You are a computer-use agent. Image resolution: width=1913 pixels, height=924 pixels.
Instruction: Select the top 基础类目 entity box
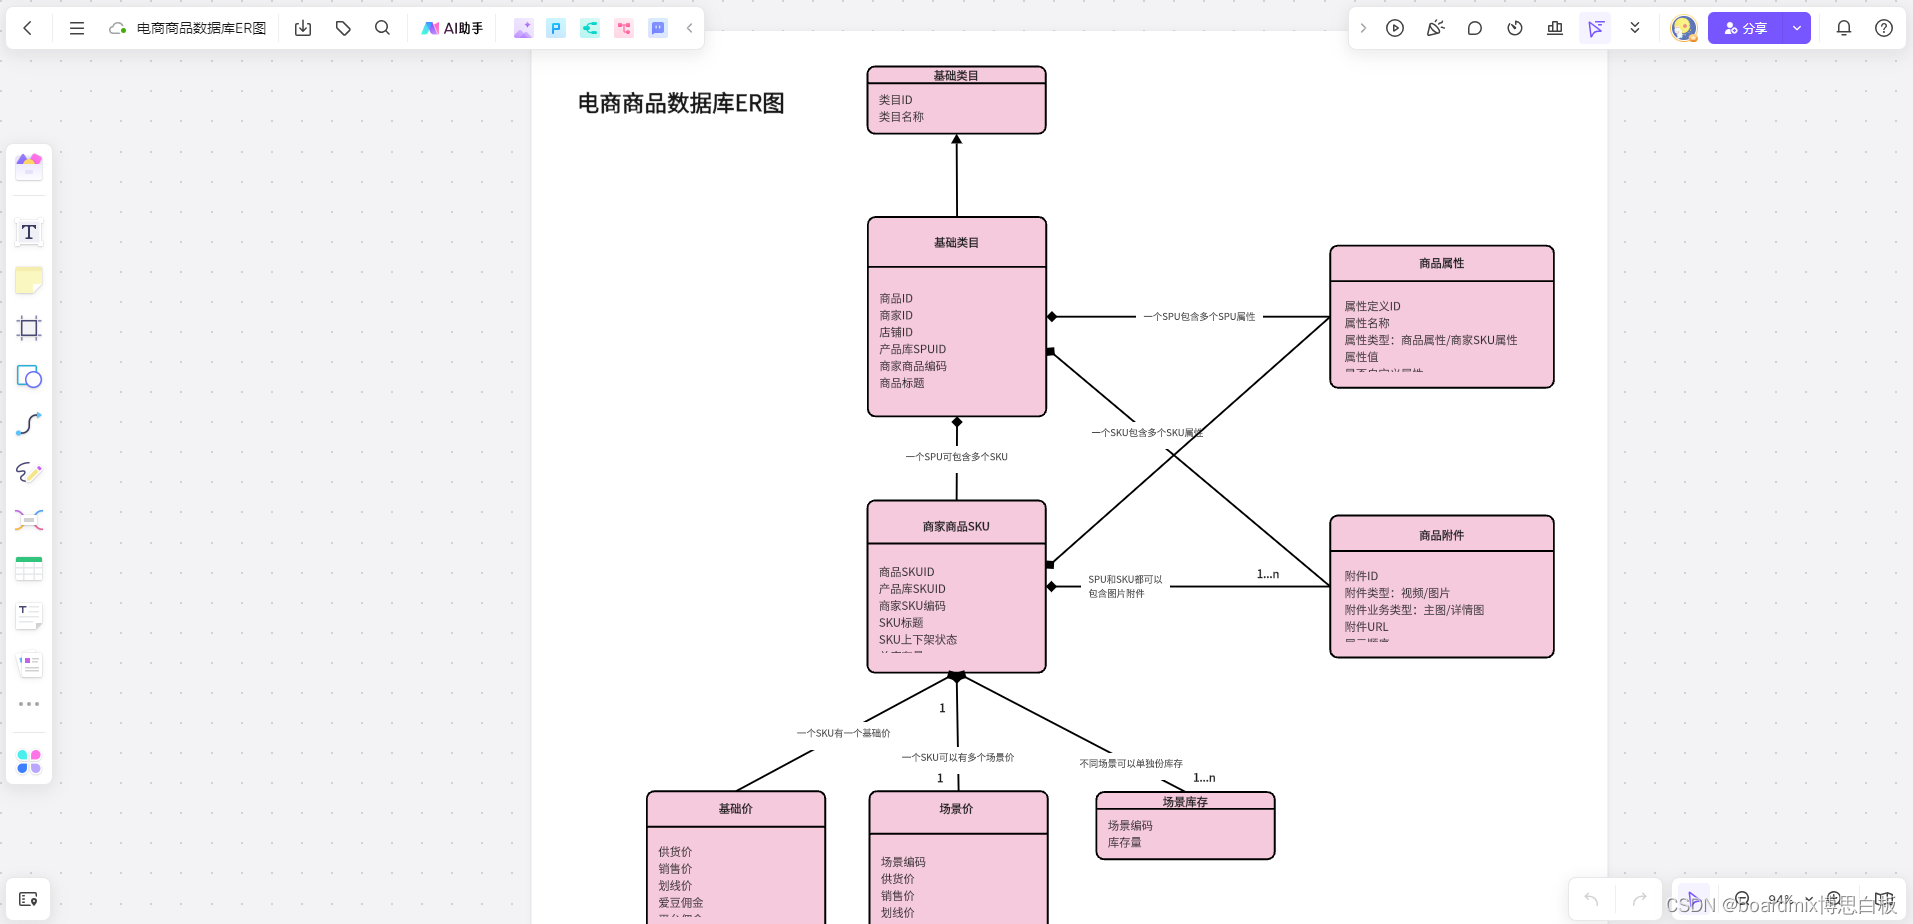click(956, 100)
